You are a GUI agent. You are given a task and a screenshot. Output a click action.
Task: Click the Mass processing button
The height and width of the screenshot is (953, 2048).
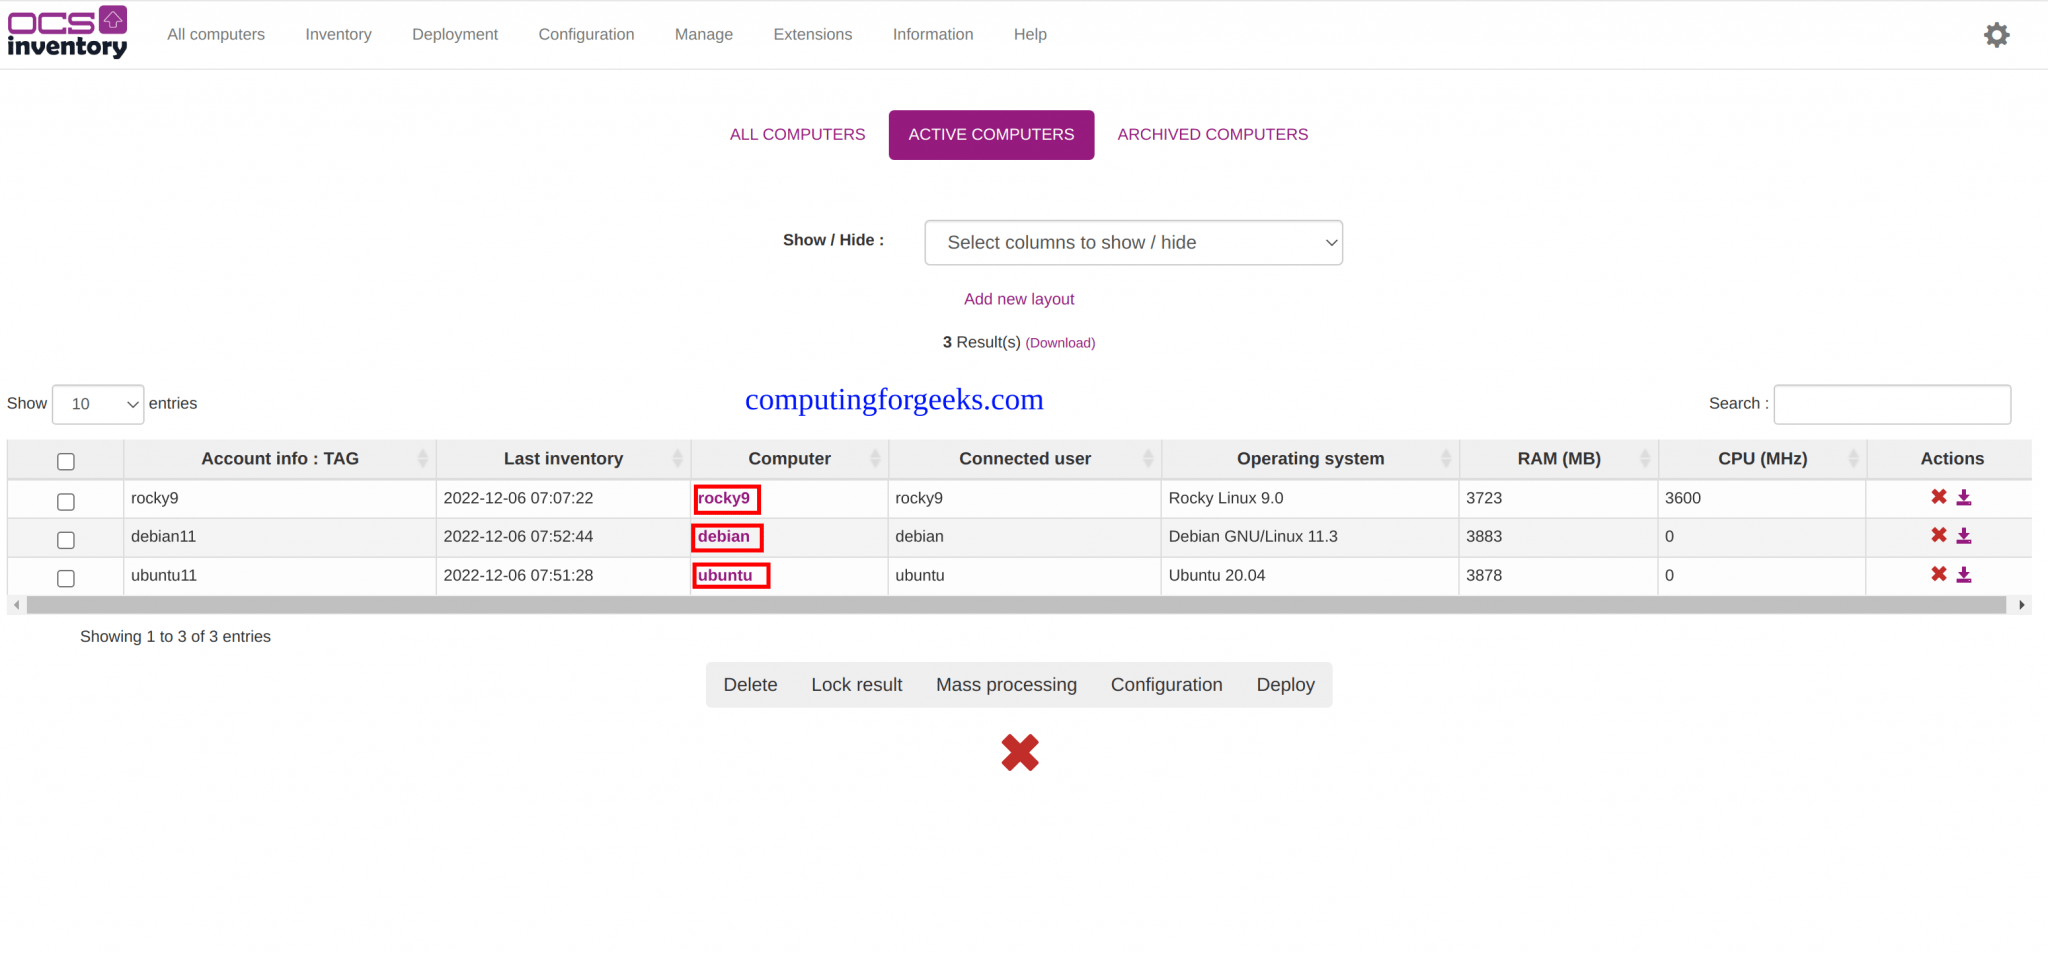pos(1006,685)
